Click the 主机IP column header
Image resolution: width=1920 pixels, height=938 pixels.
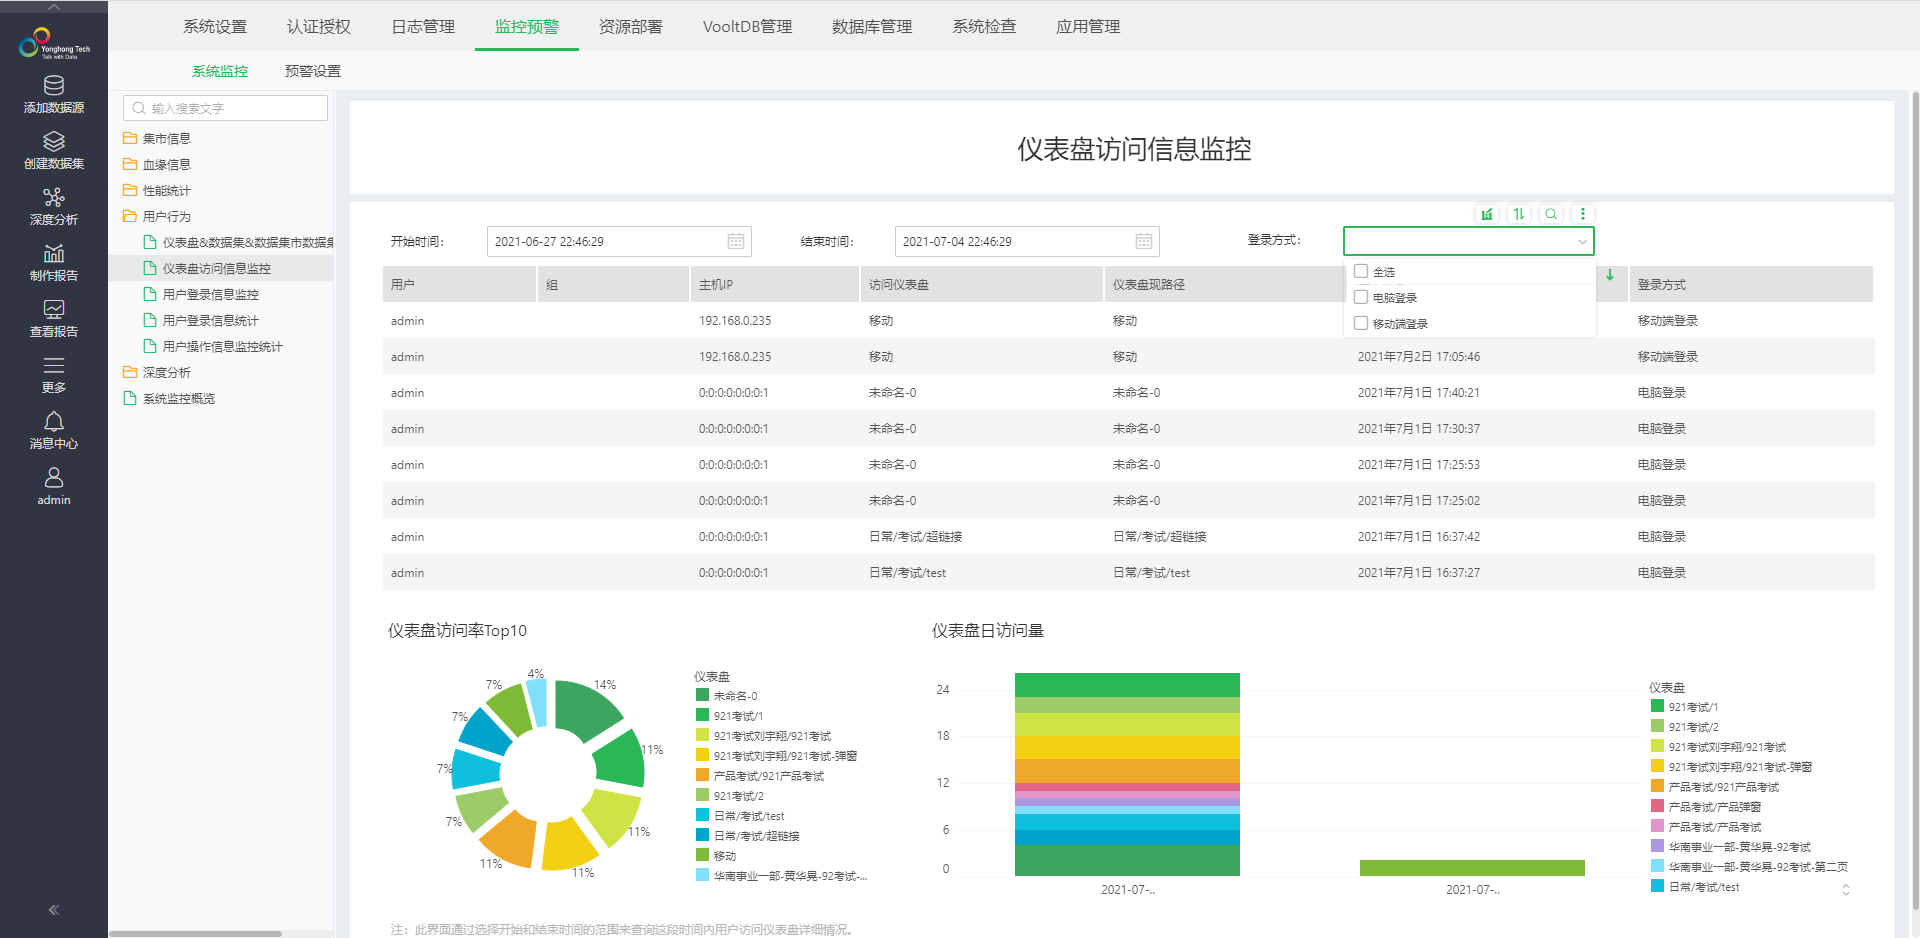(775, 284)
